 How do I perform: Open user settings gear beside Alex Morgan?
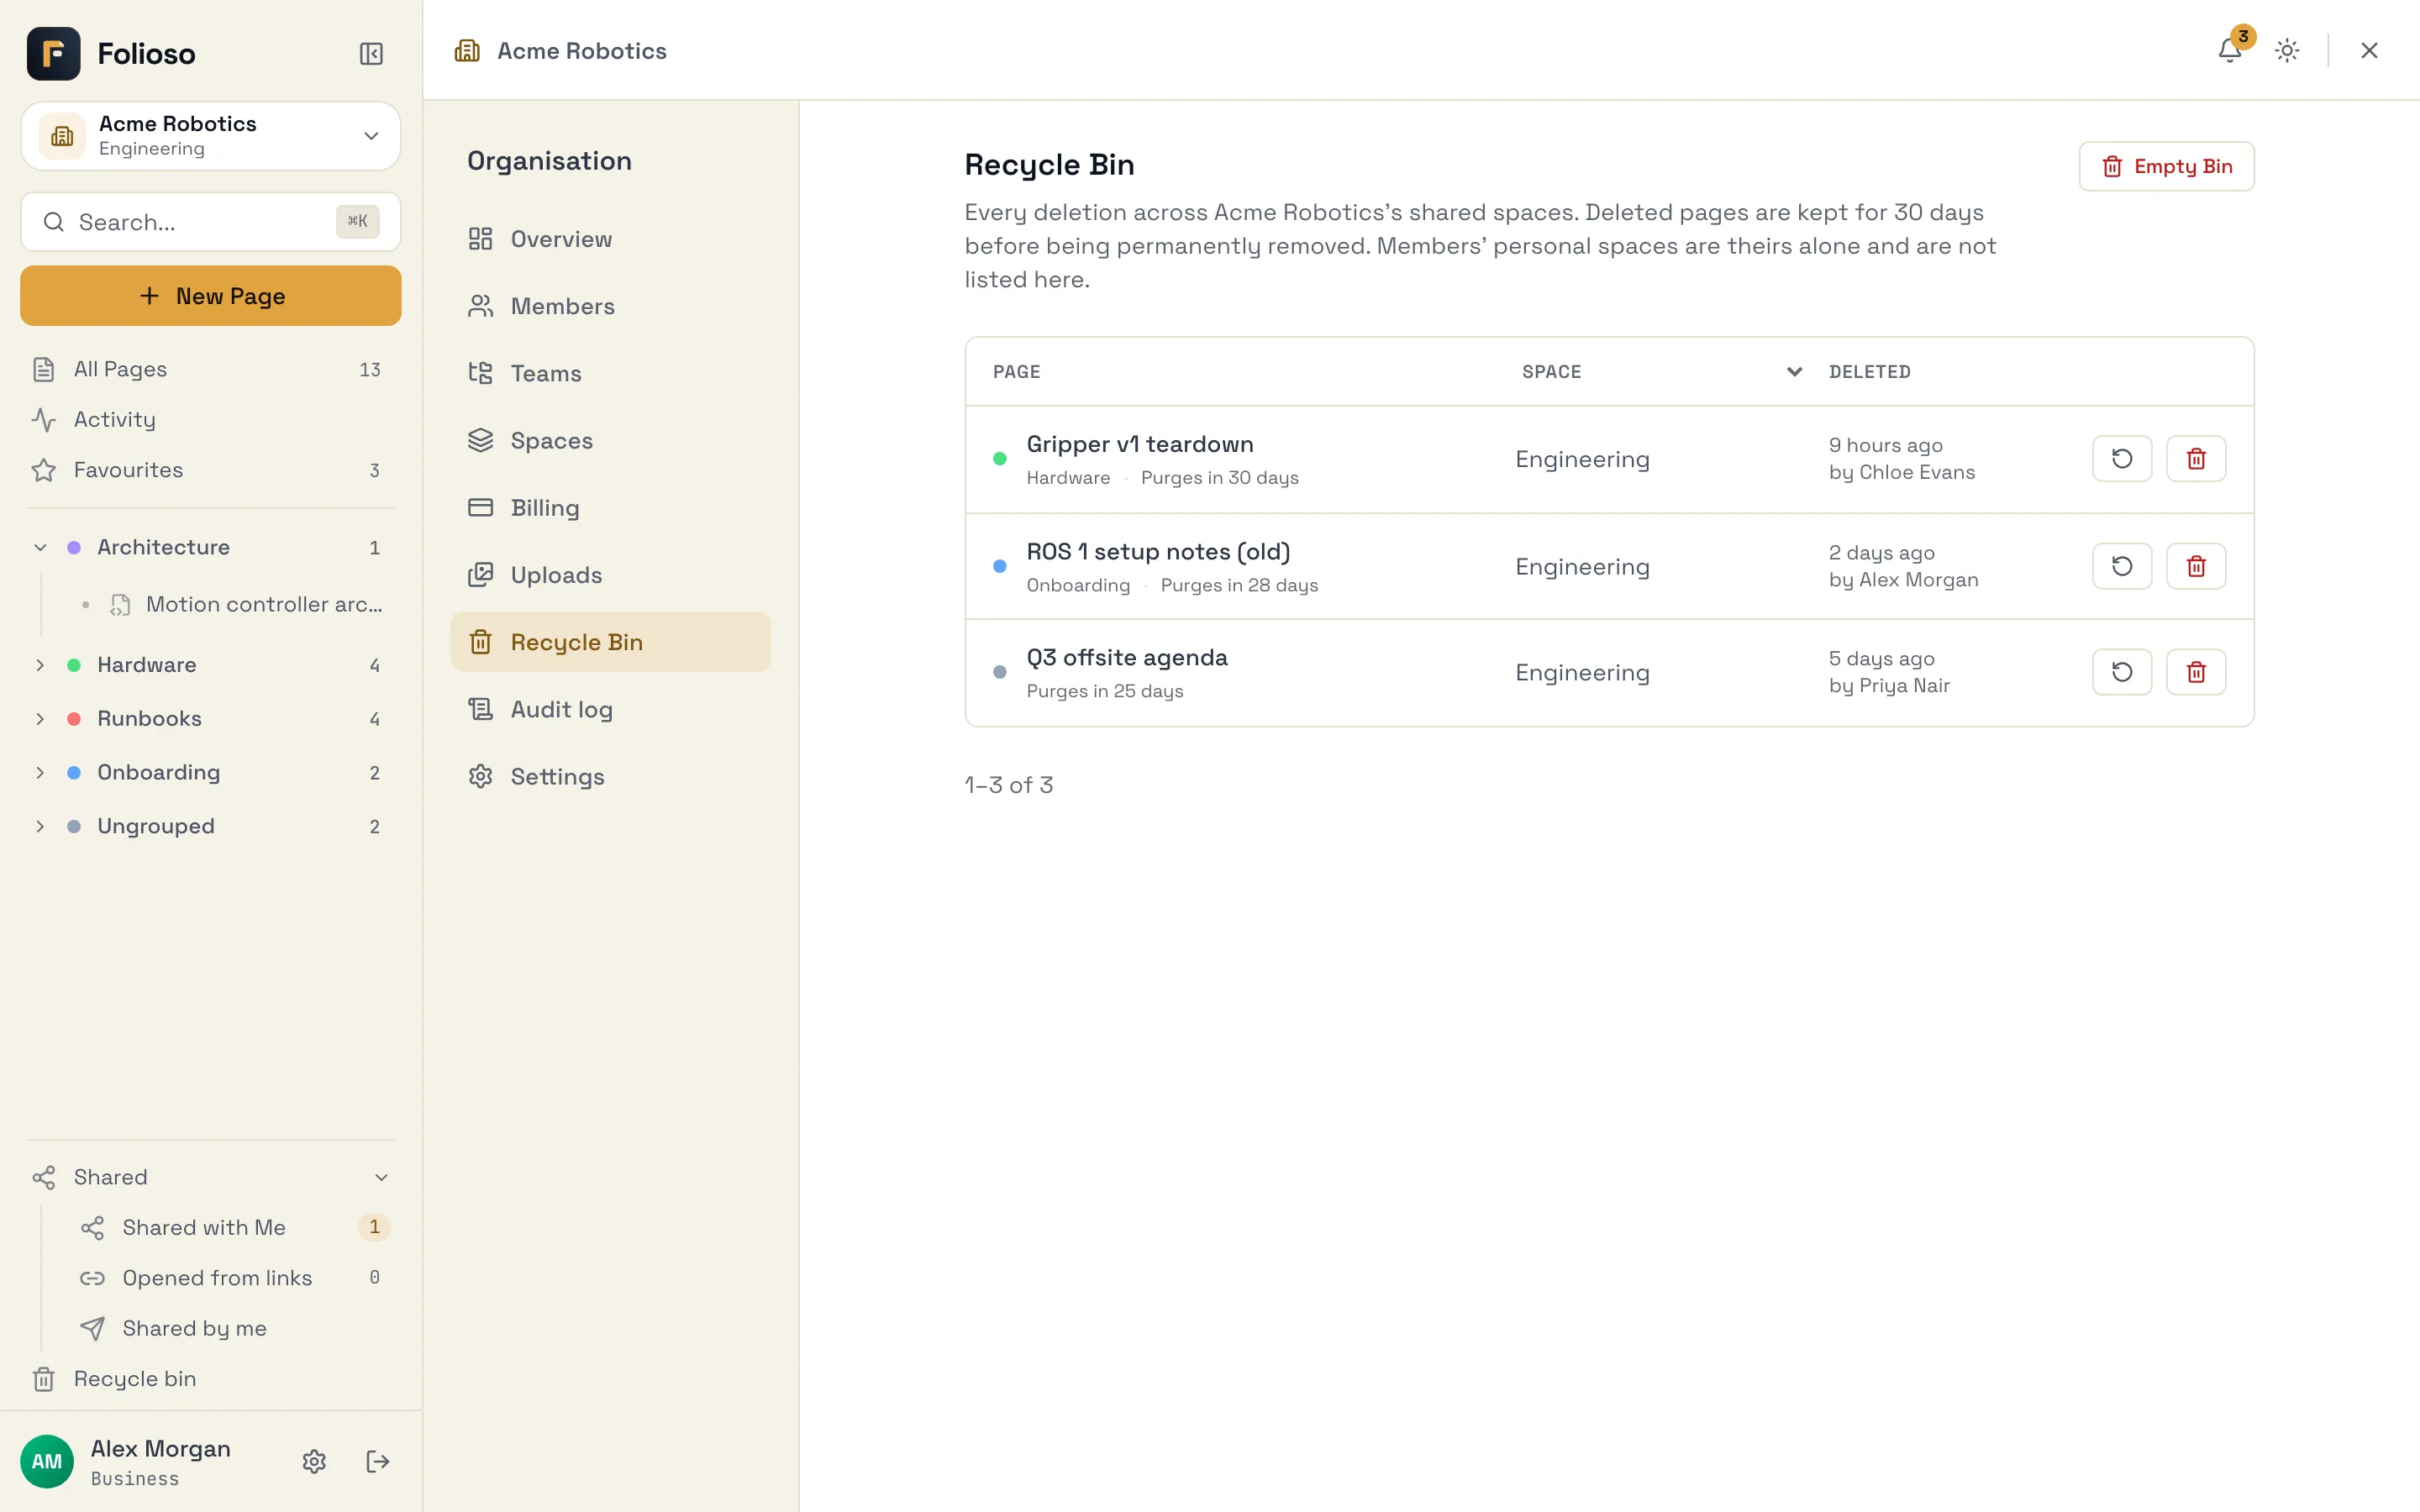point(314,1461)
